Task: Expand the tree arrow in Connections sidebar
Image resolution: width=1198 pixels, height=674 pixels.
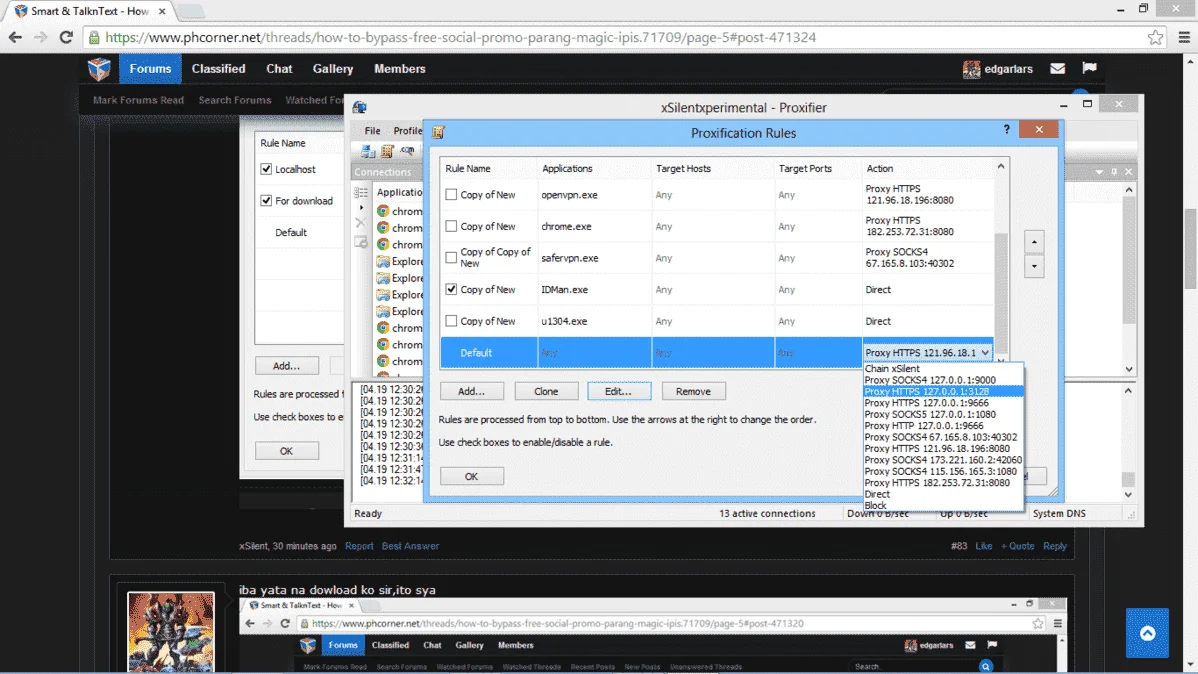Action: pos(361,208)
